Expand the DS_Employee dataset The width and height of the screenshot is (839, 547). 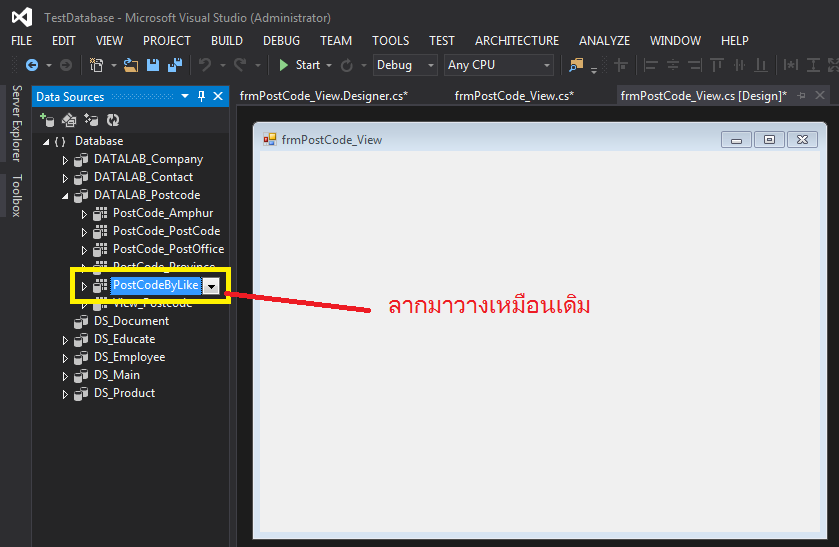pyautogui.click(x=65, y=358)
